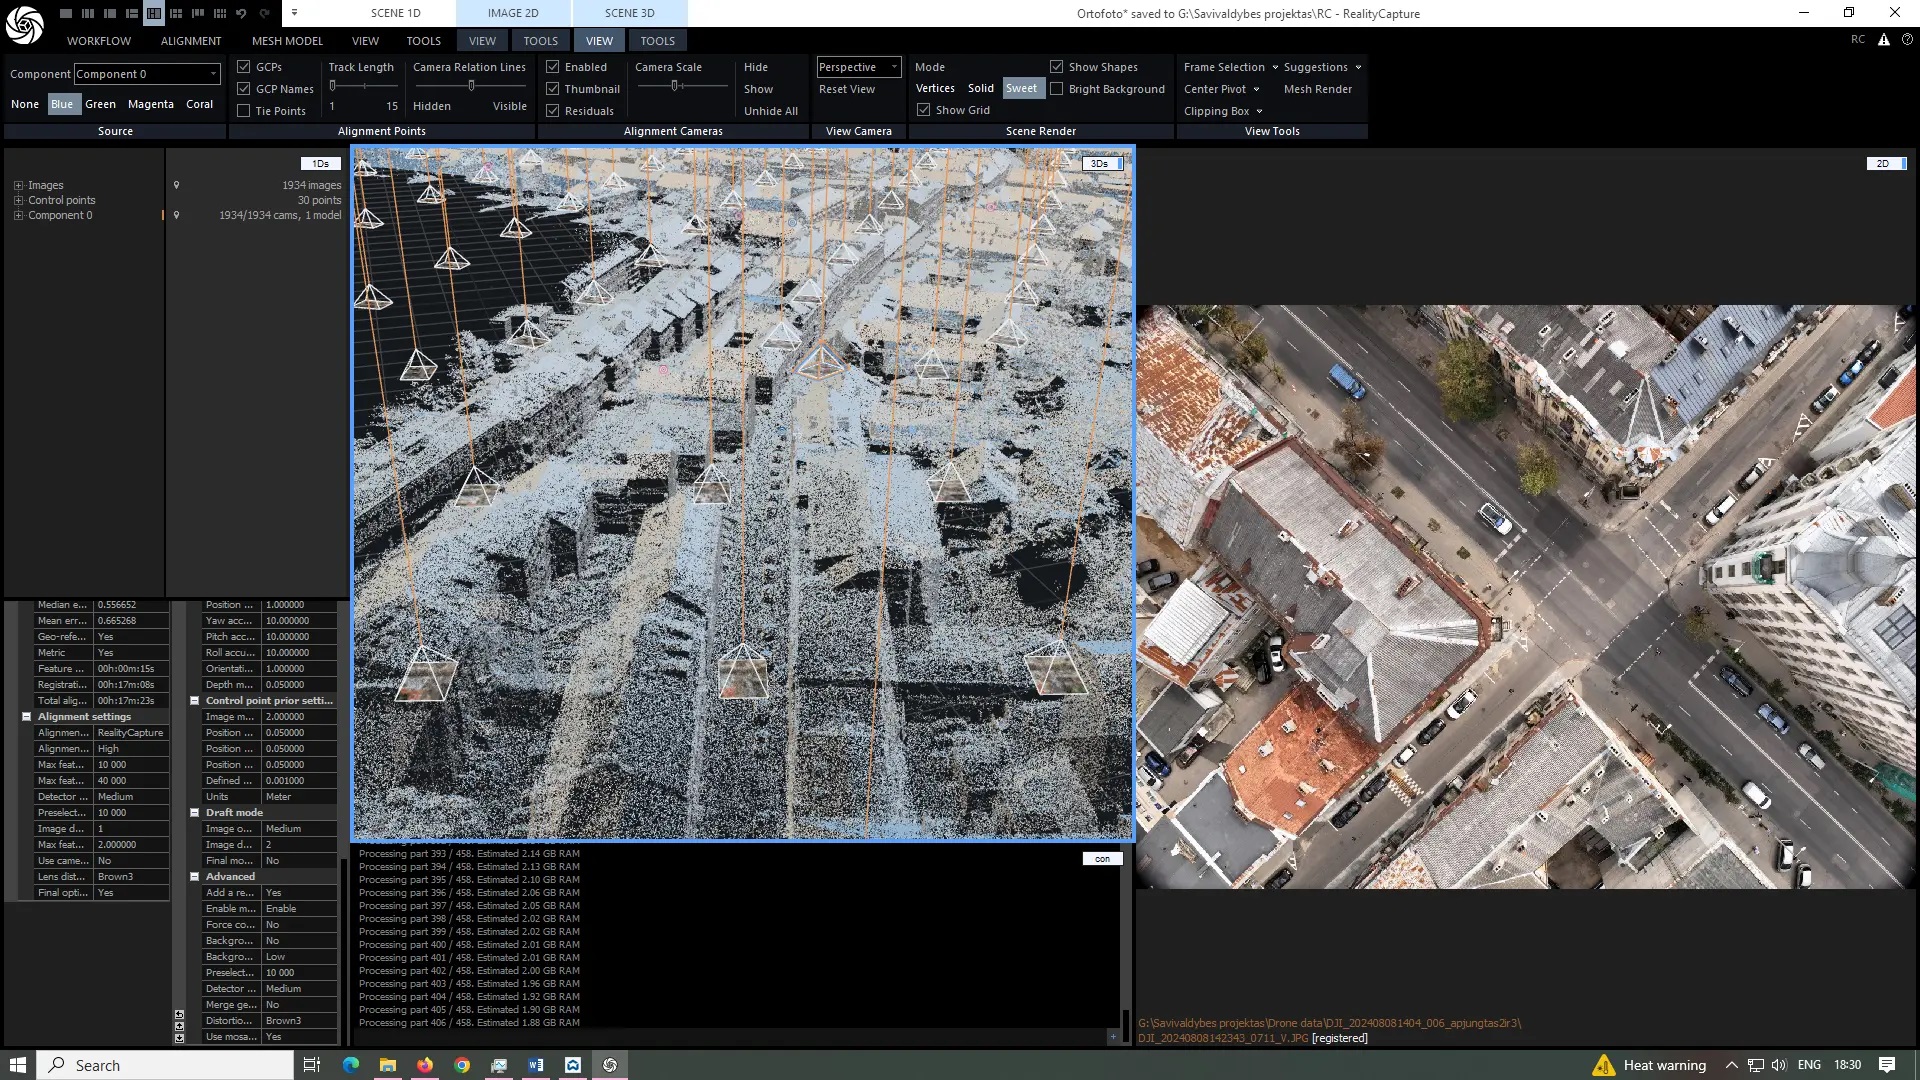Toggle the Bright Background checkbox

click(1056, 89)
